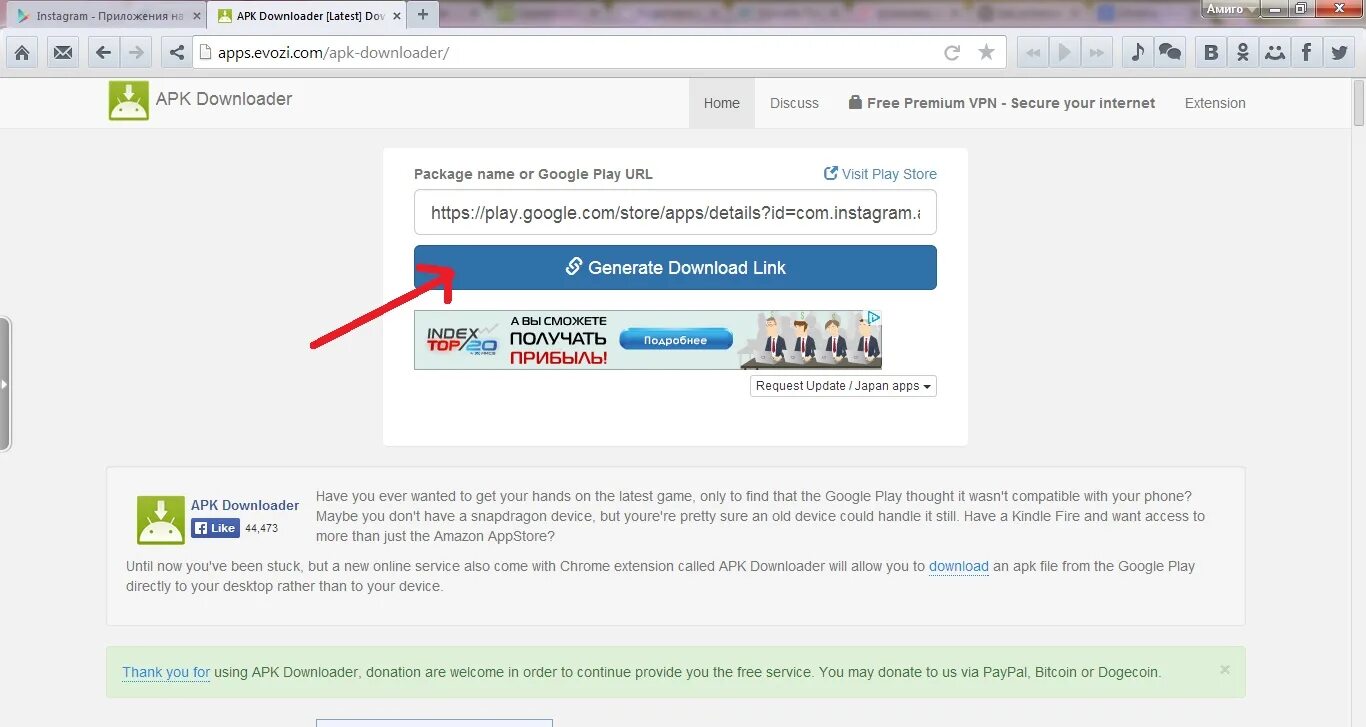Viewport: 1366px width, 727px height.
Task: Open the APK Downloader Facebook page link
Action: tap(245, 505)
